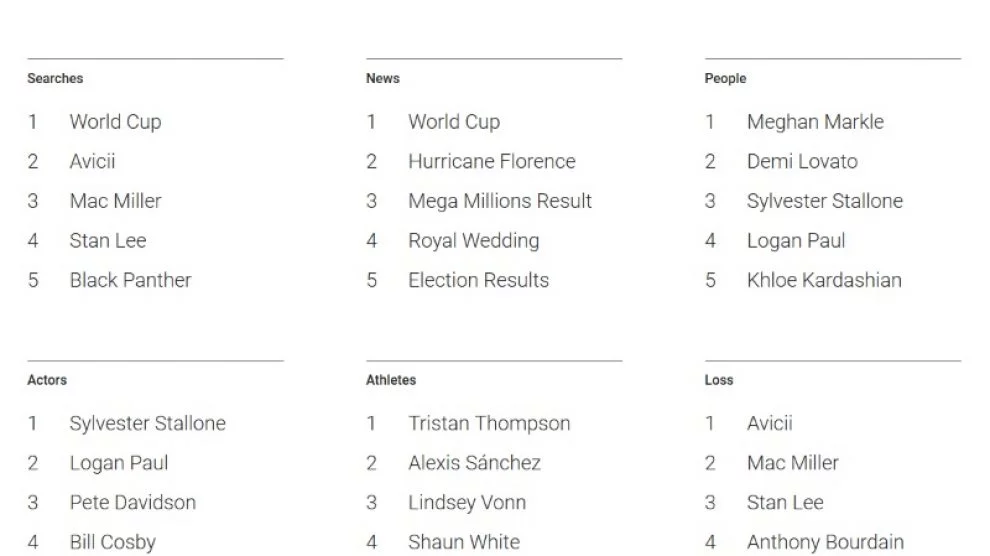The width and height of the screenshot is (990, 556).
Task: Open the Actors category heading
Action: (x=47, y=380)
